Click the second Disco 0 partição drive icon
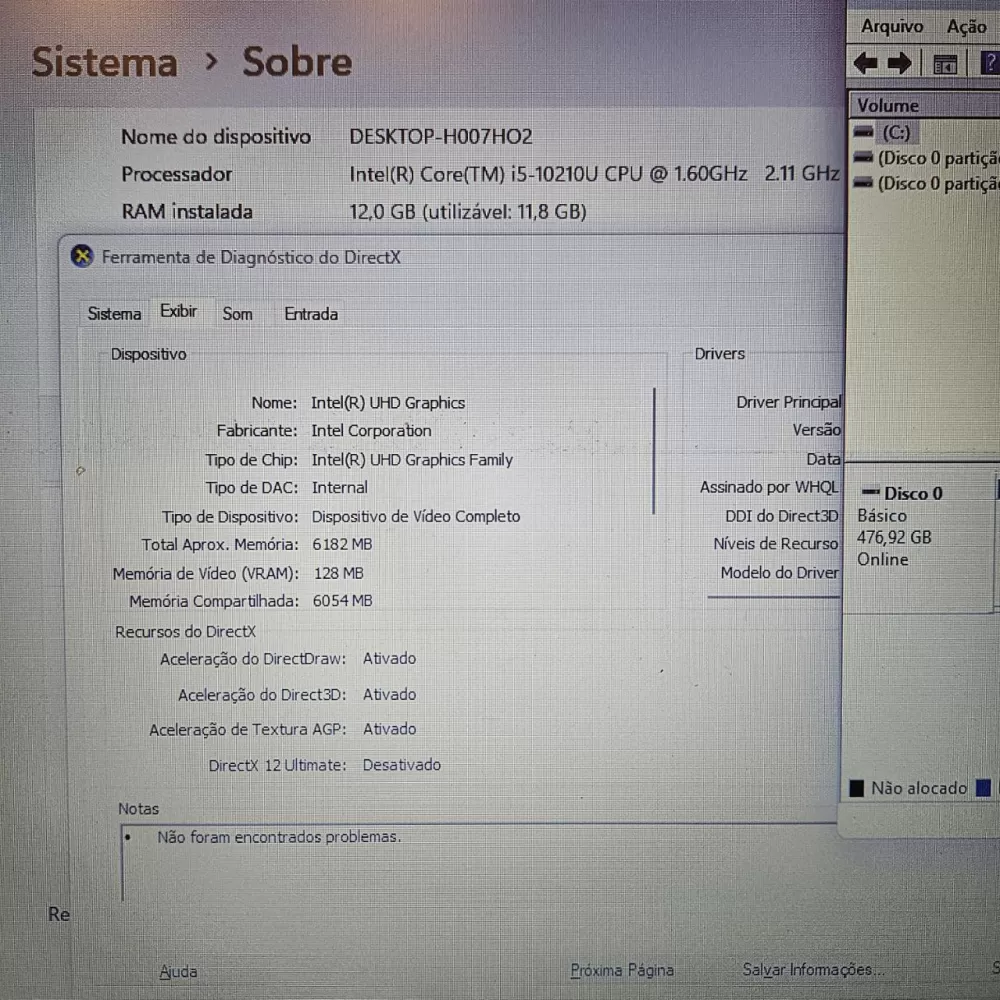The width and height of the screenshot is (1000, 1000). pyautogui.click(x=864, y=183)
